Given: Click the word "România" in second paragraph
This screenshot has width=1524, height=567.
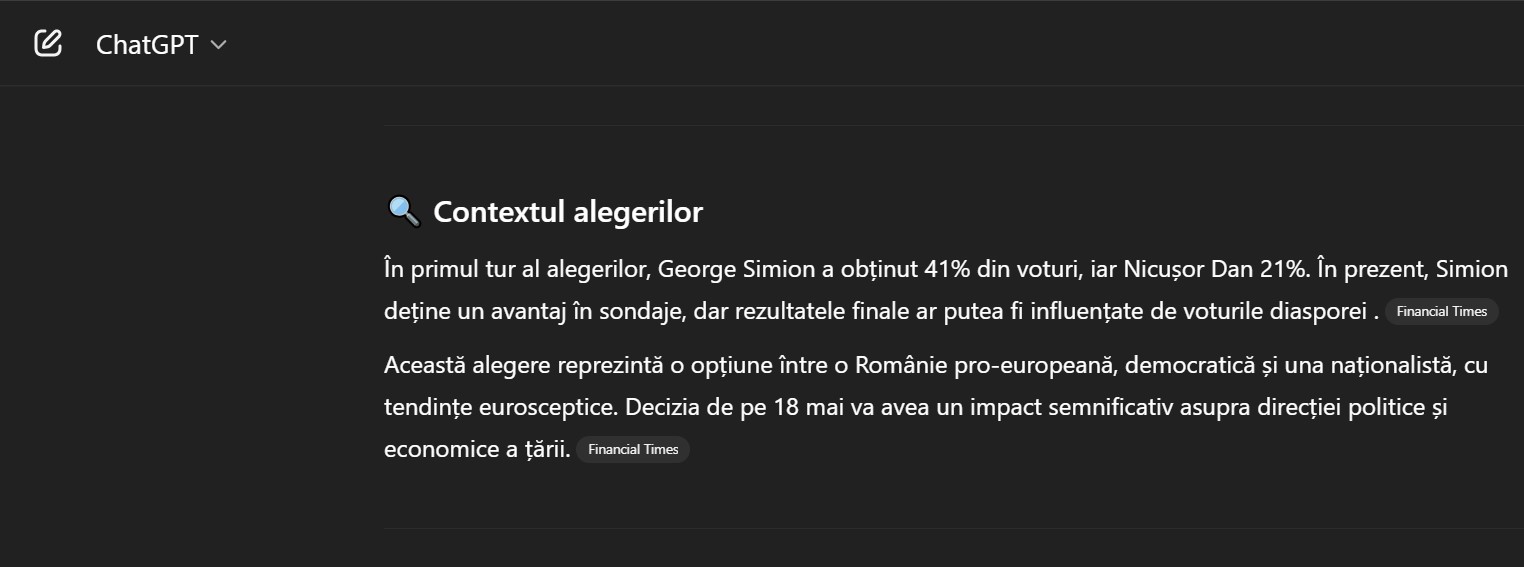Looking at the screenshot, I should point(899,365).
